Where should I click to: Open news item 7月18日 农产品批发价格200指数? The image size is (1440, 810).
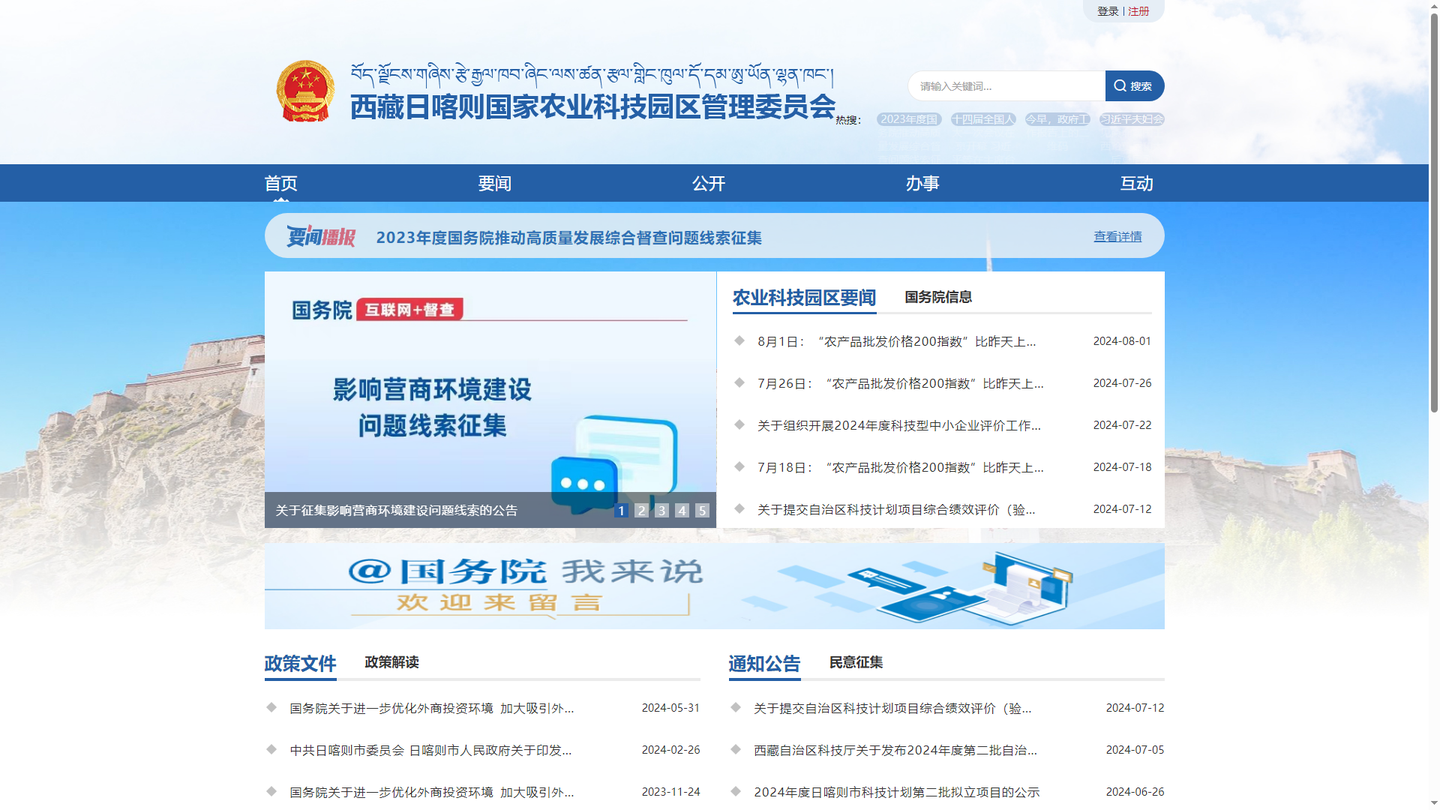coord(900,467)
